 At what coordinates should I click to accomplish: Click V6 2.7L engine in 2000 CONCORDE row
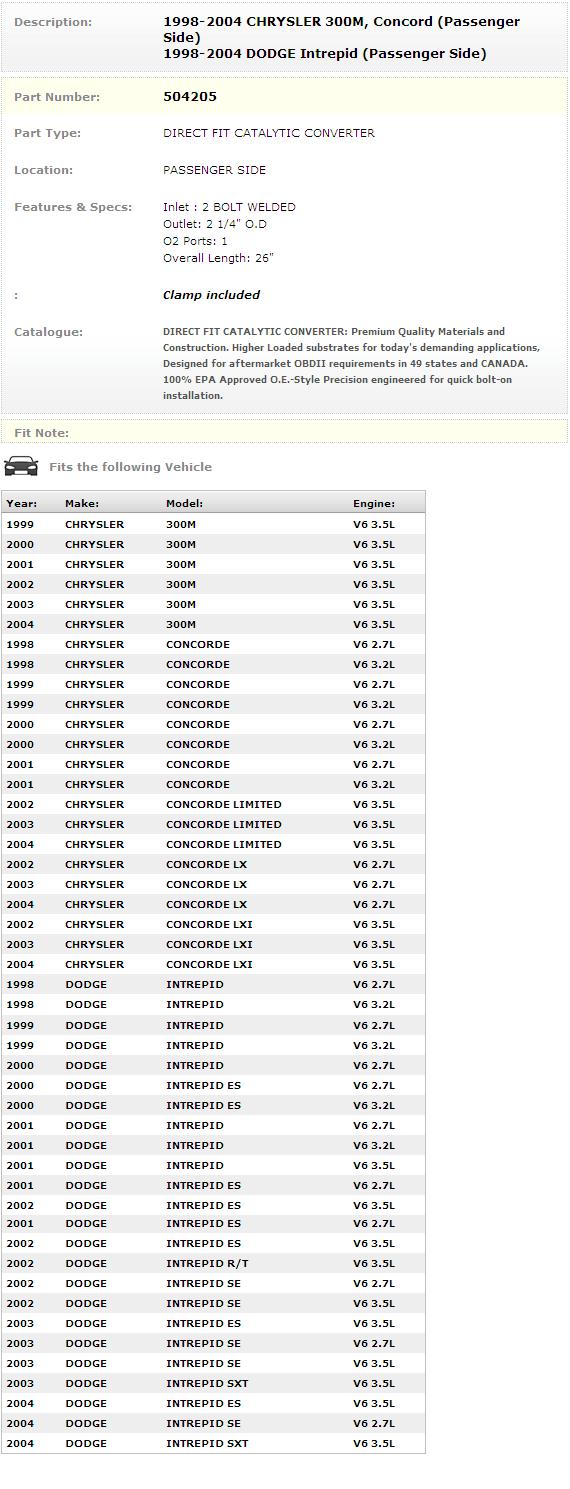[x=374, y=724]
